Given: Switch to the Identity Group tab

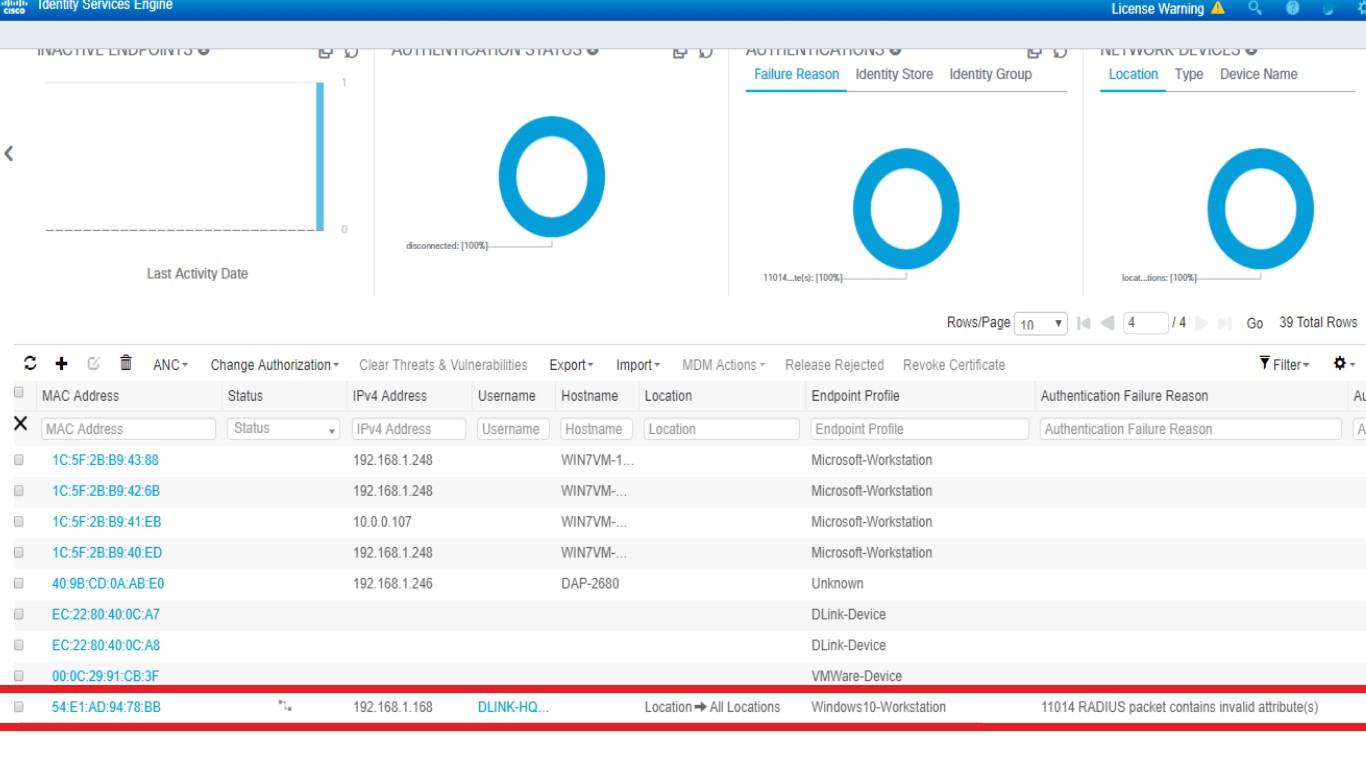Looking at the screenshot, I should point(990,74).
